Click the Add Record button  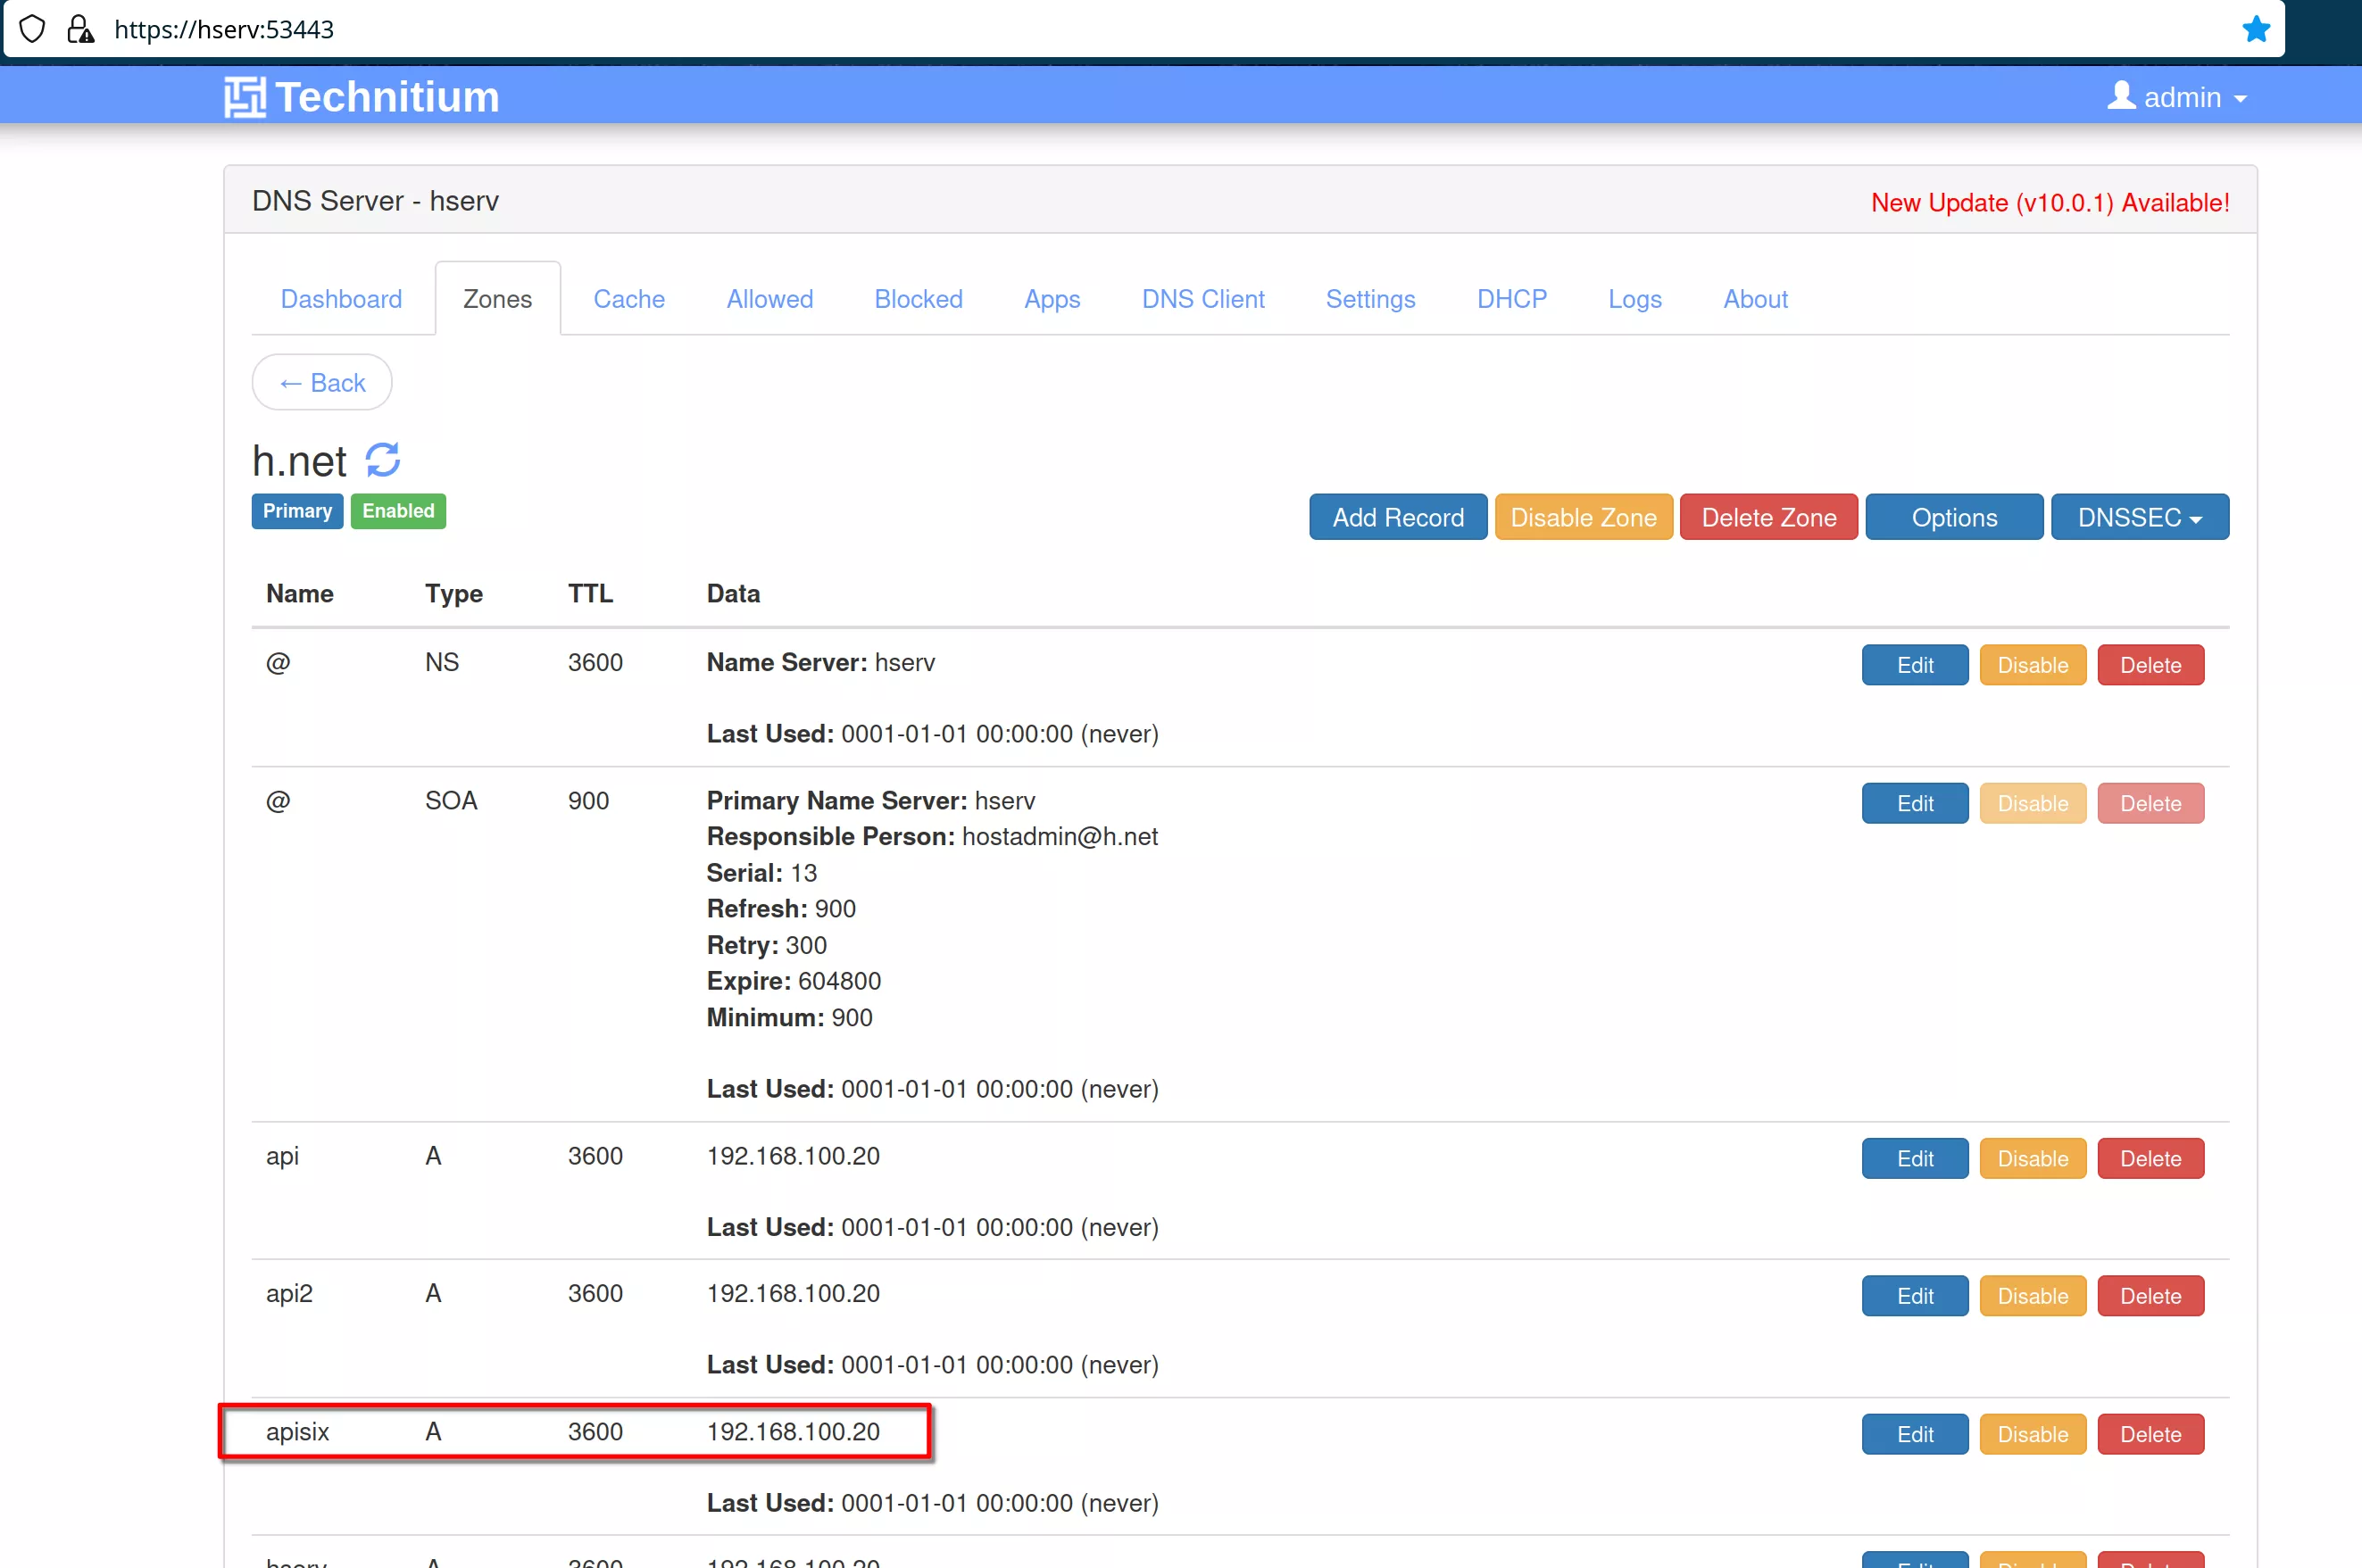1397,517
